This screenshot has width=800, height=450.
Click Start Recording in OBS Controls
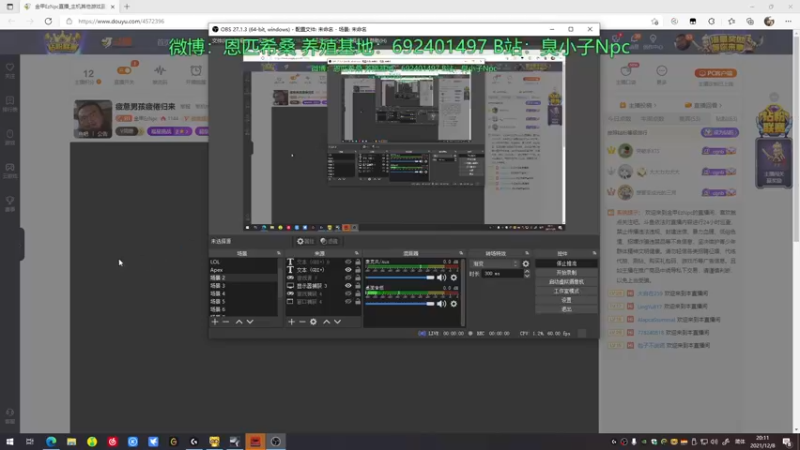tap(566, 272)
